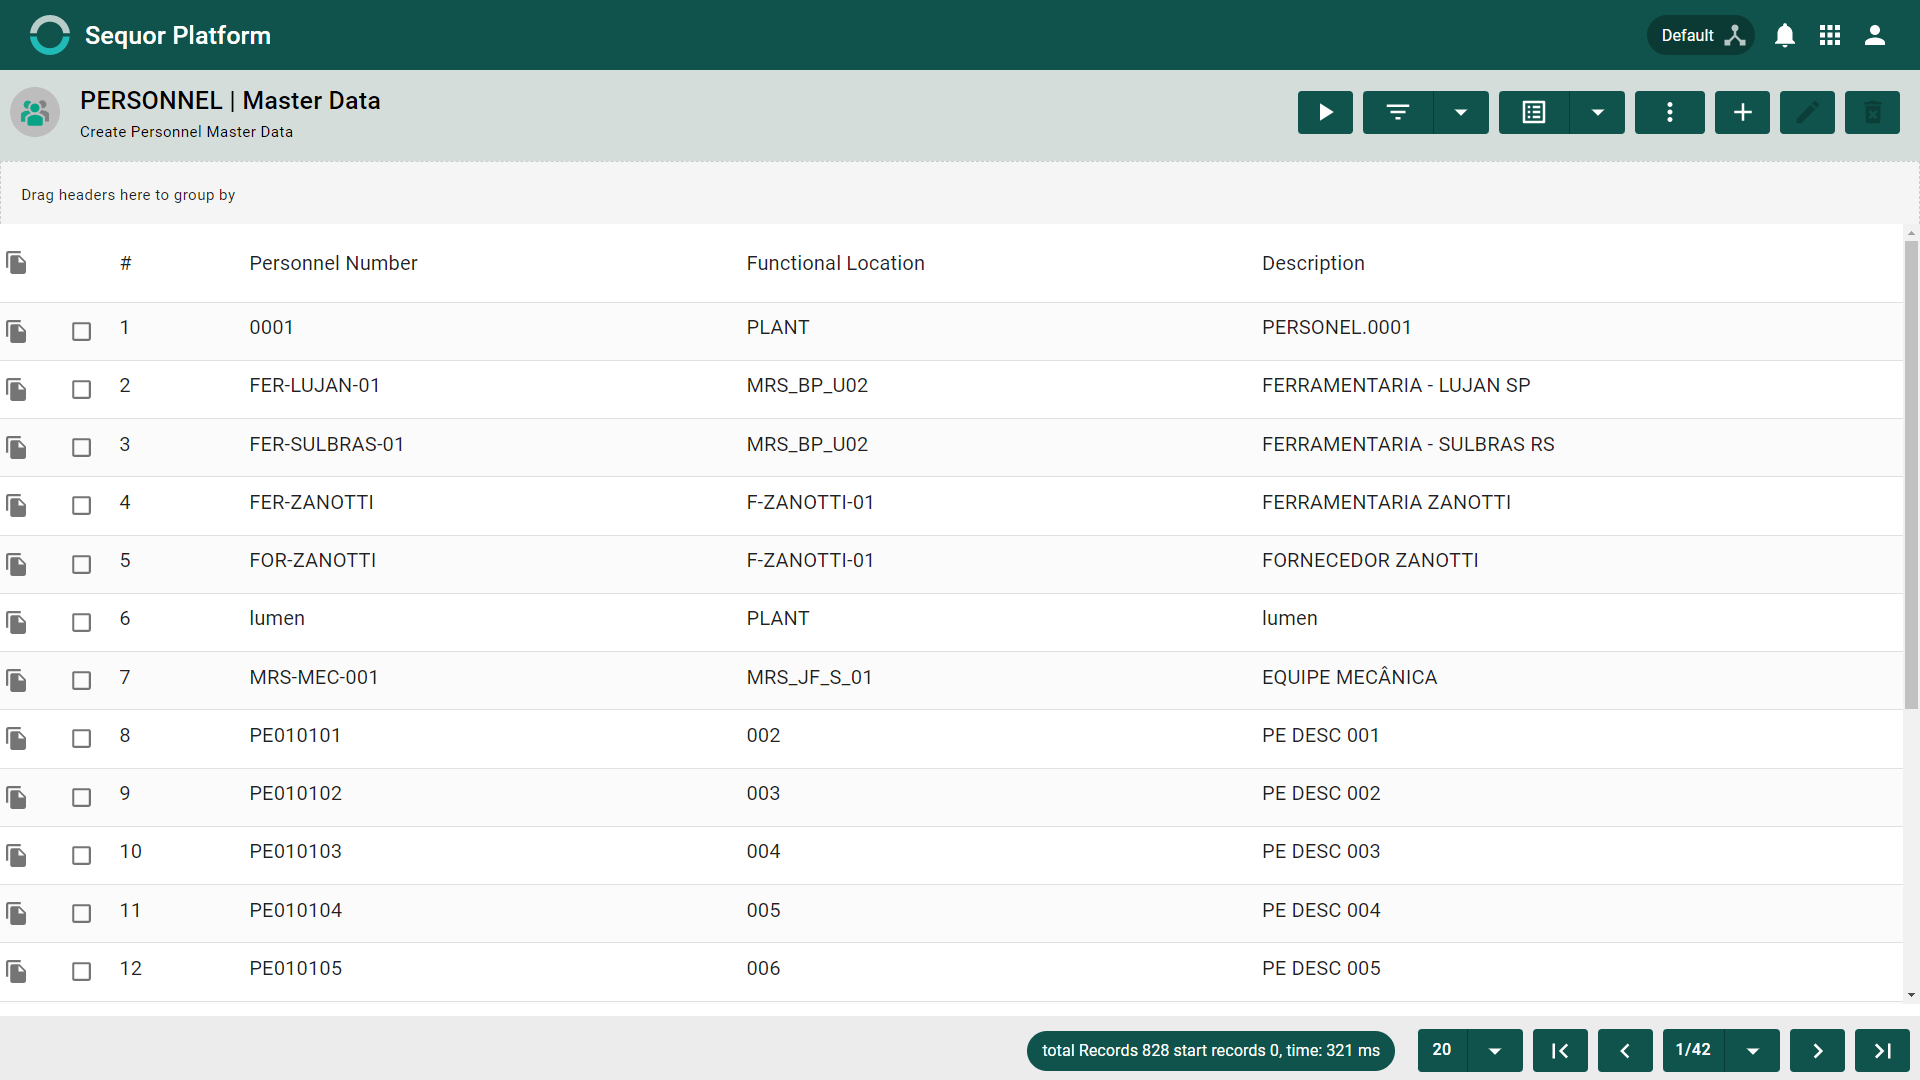Click the Sequor Platform logo icon

[x=49, y=35]
